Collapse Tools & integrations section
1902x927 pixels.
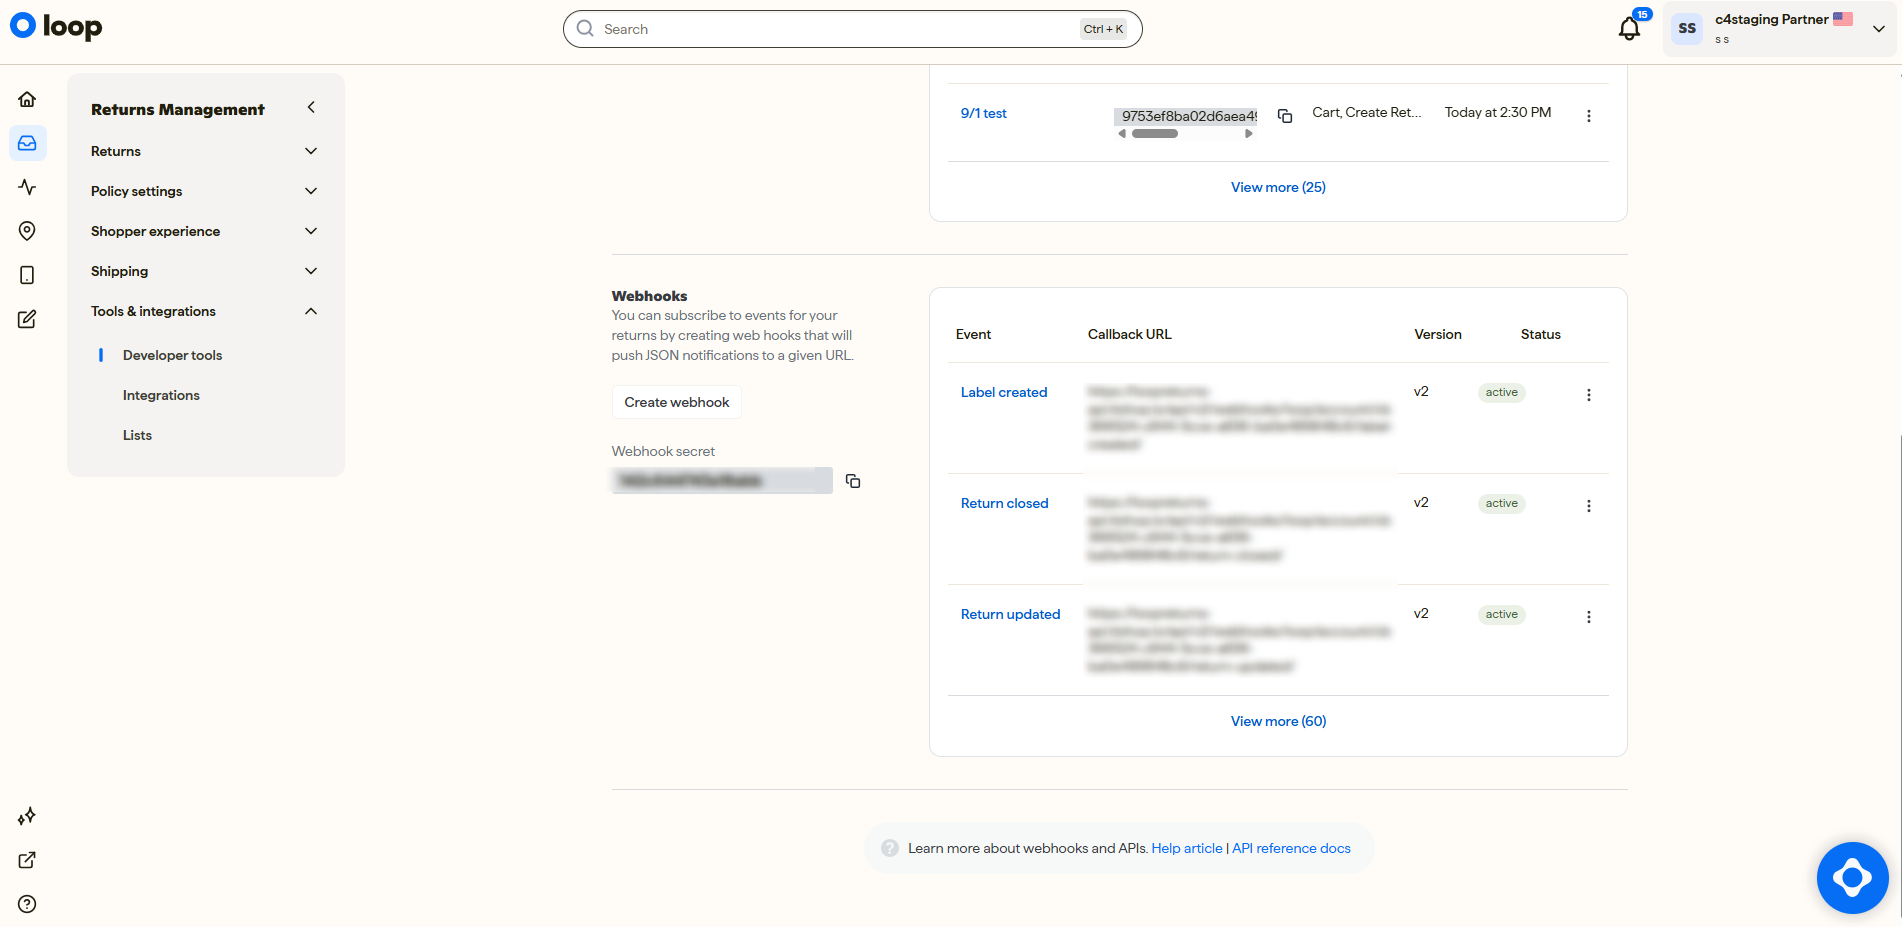[x=205, y=311]
